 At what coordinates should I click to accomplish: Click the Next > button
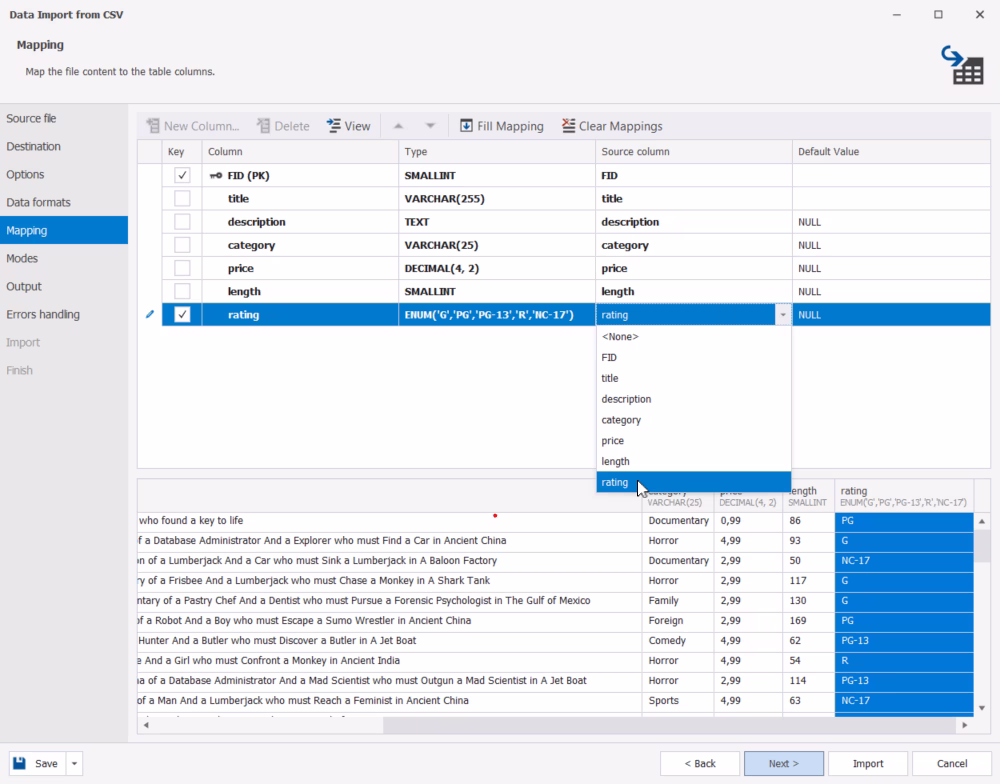[783, 763]
